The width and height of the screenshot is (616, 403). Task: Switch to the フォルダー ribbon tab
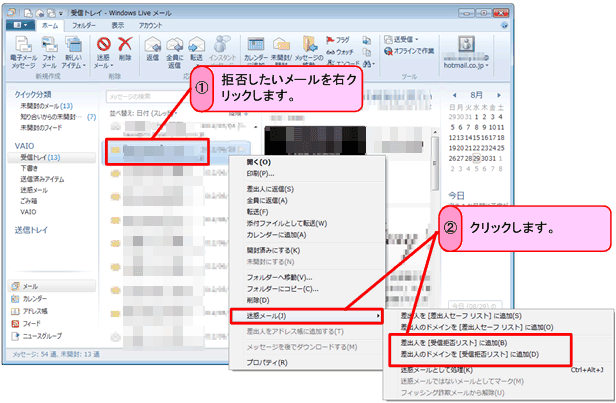tap(84, 25)
